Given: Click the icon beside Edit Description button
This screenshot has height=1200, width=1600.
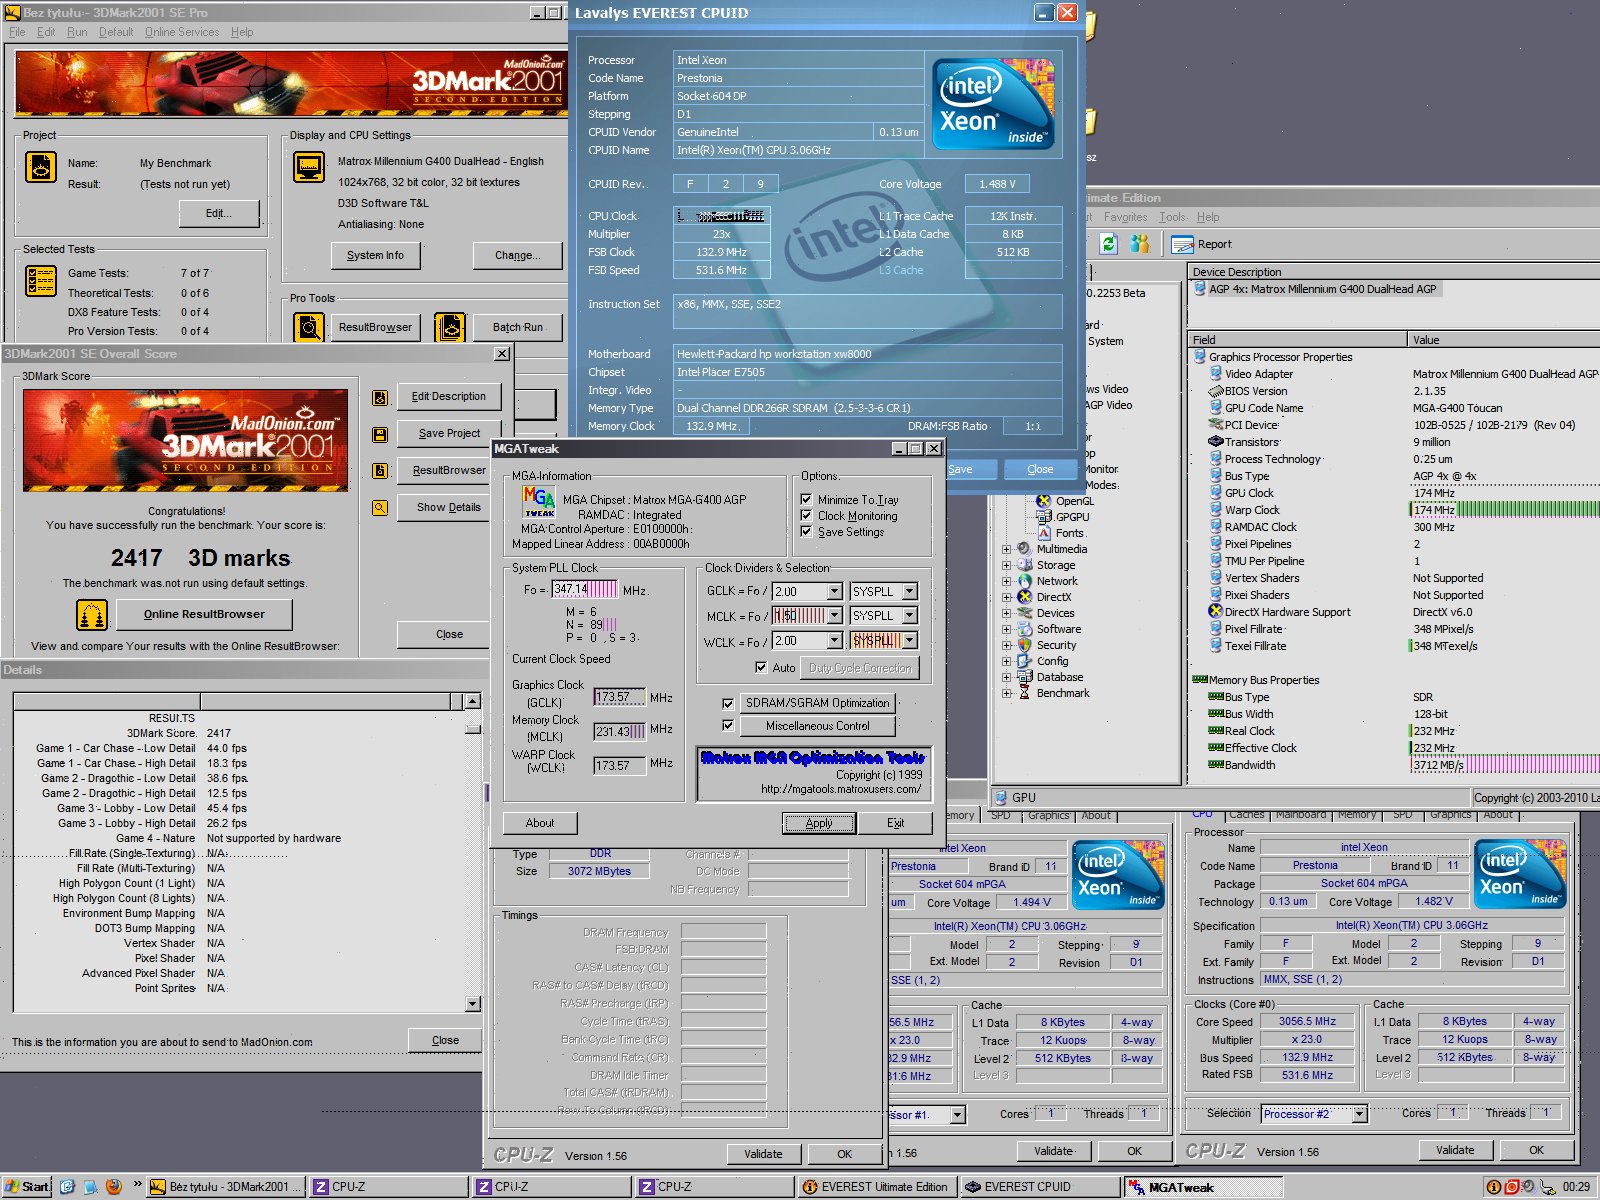Looking at the screenshot, I should point(380,398).
